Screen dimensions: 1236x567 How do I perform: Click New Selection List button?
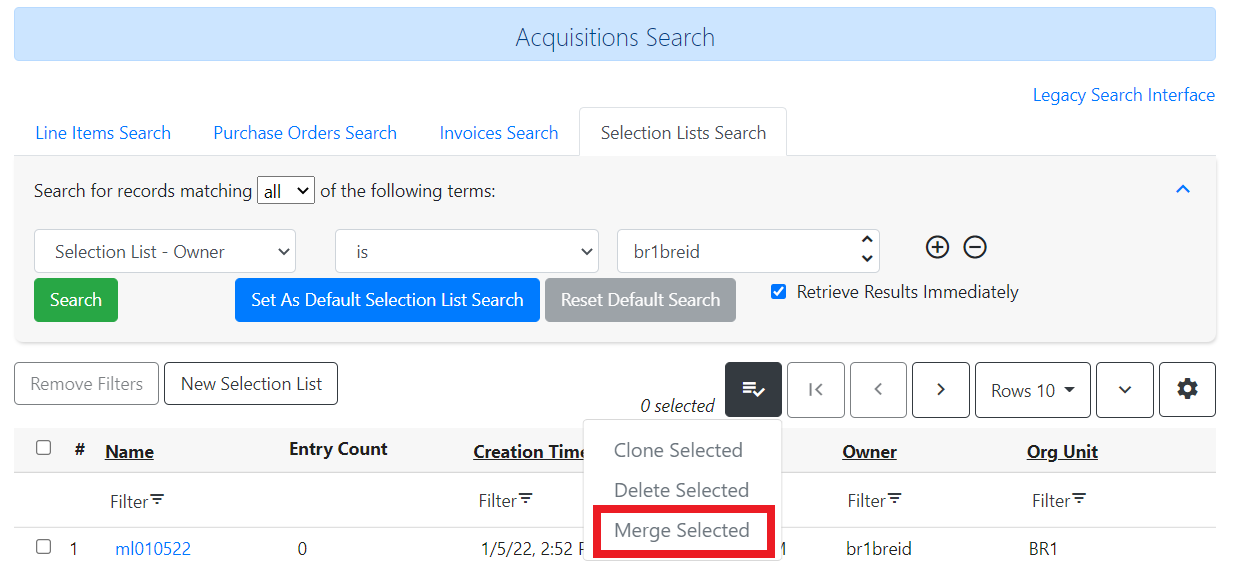[251, 384]
